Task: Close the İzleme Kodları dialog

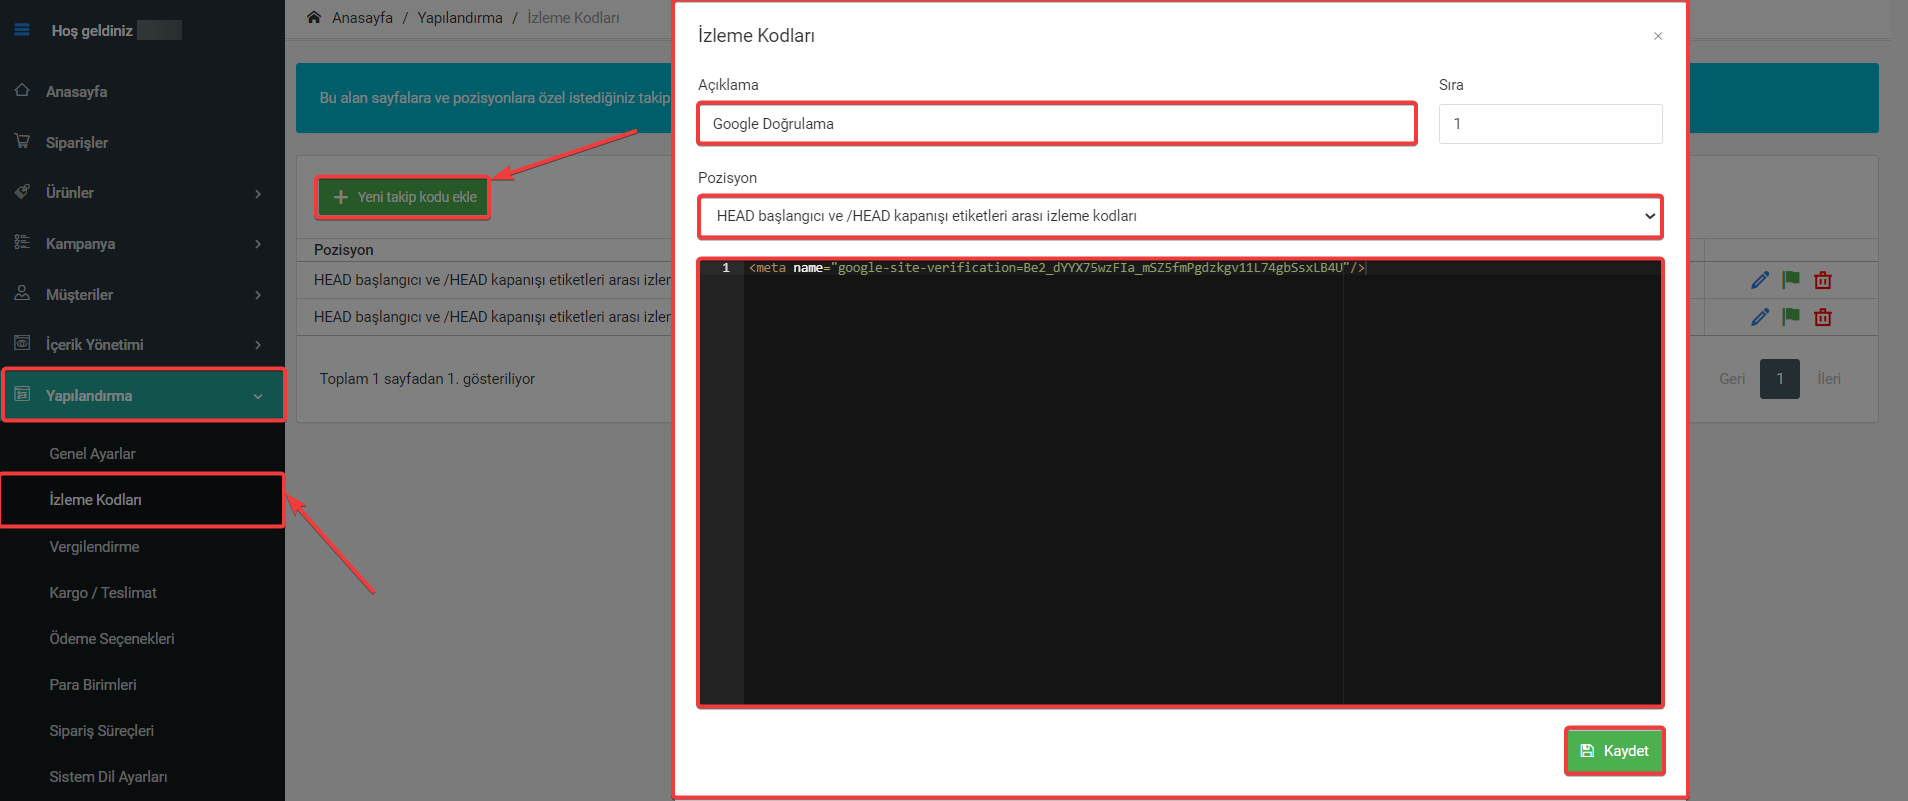Action: coord(1658,36)
